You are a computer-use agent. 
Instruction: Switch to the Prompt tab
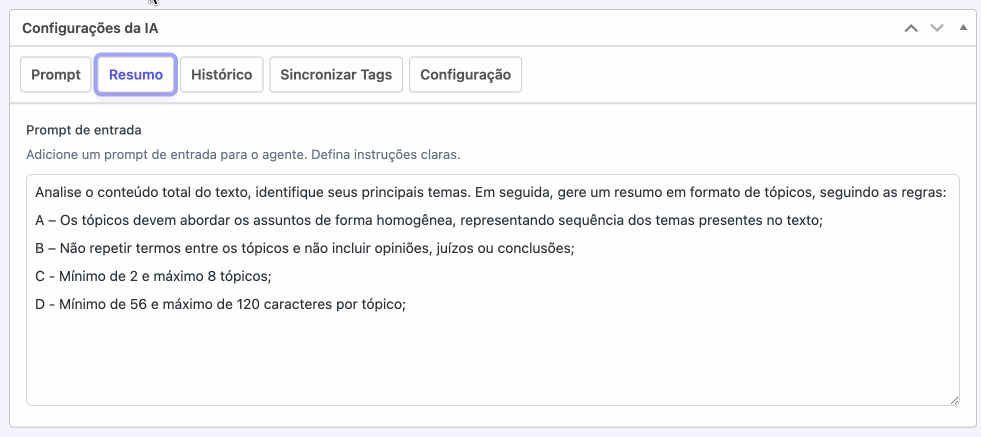click(x=56, y=75)
